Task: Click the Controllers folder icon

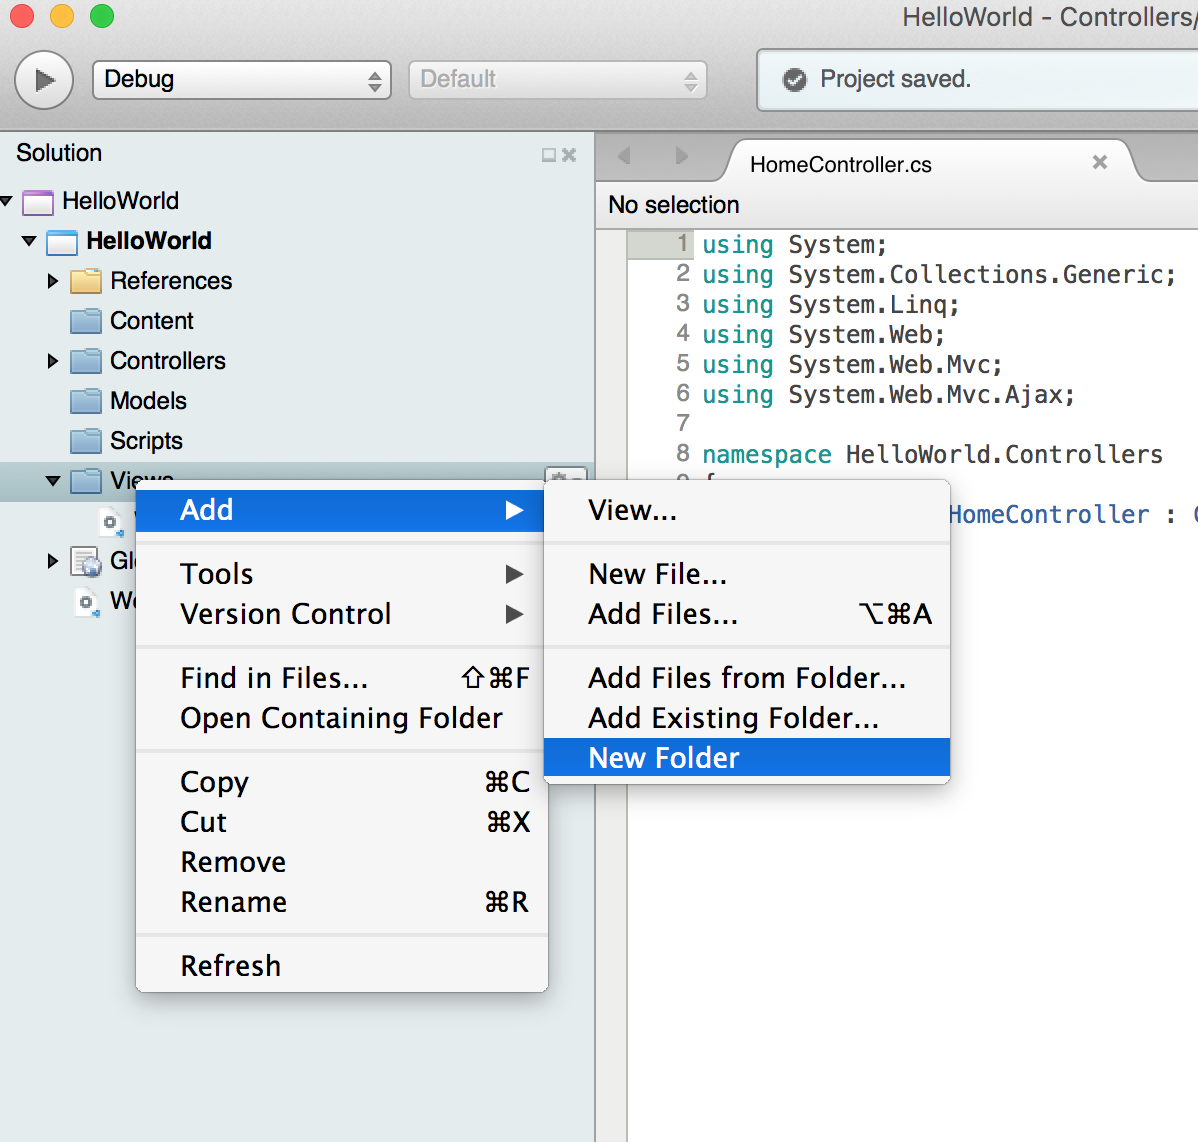Action: click(86, 361)
